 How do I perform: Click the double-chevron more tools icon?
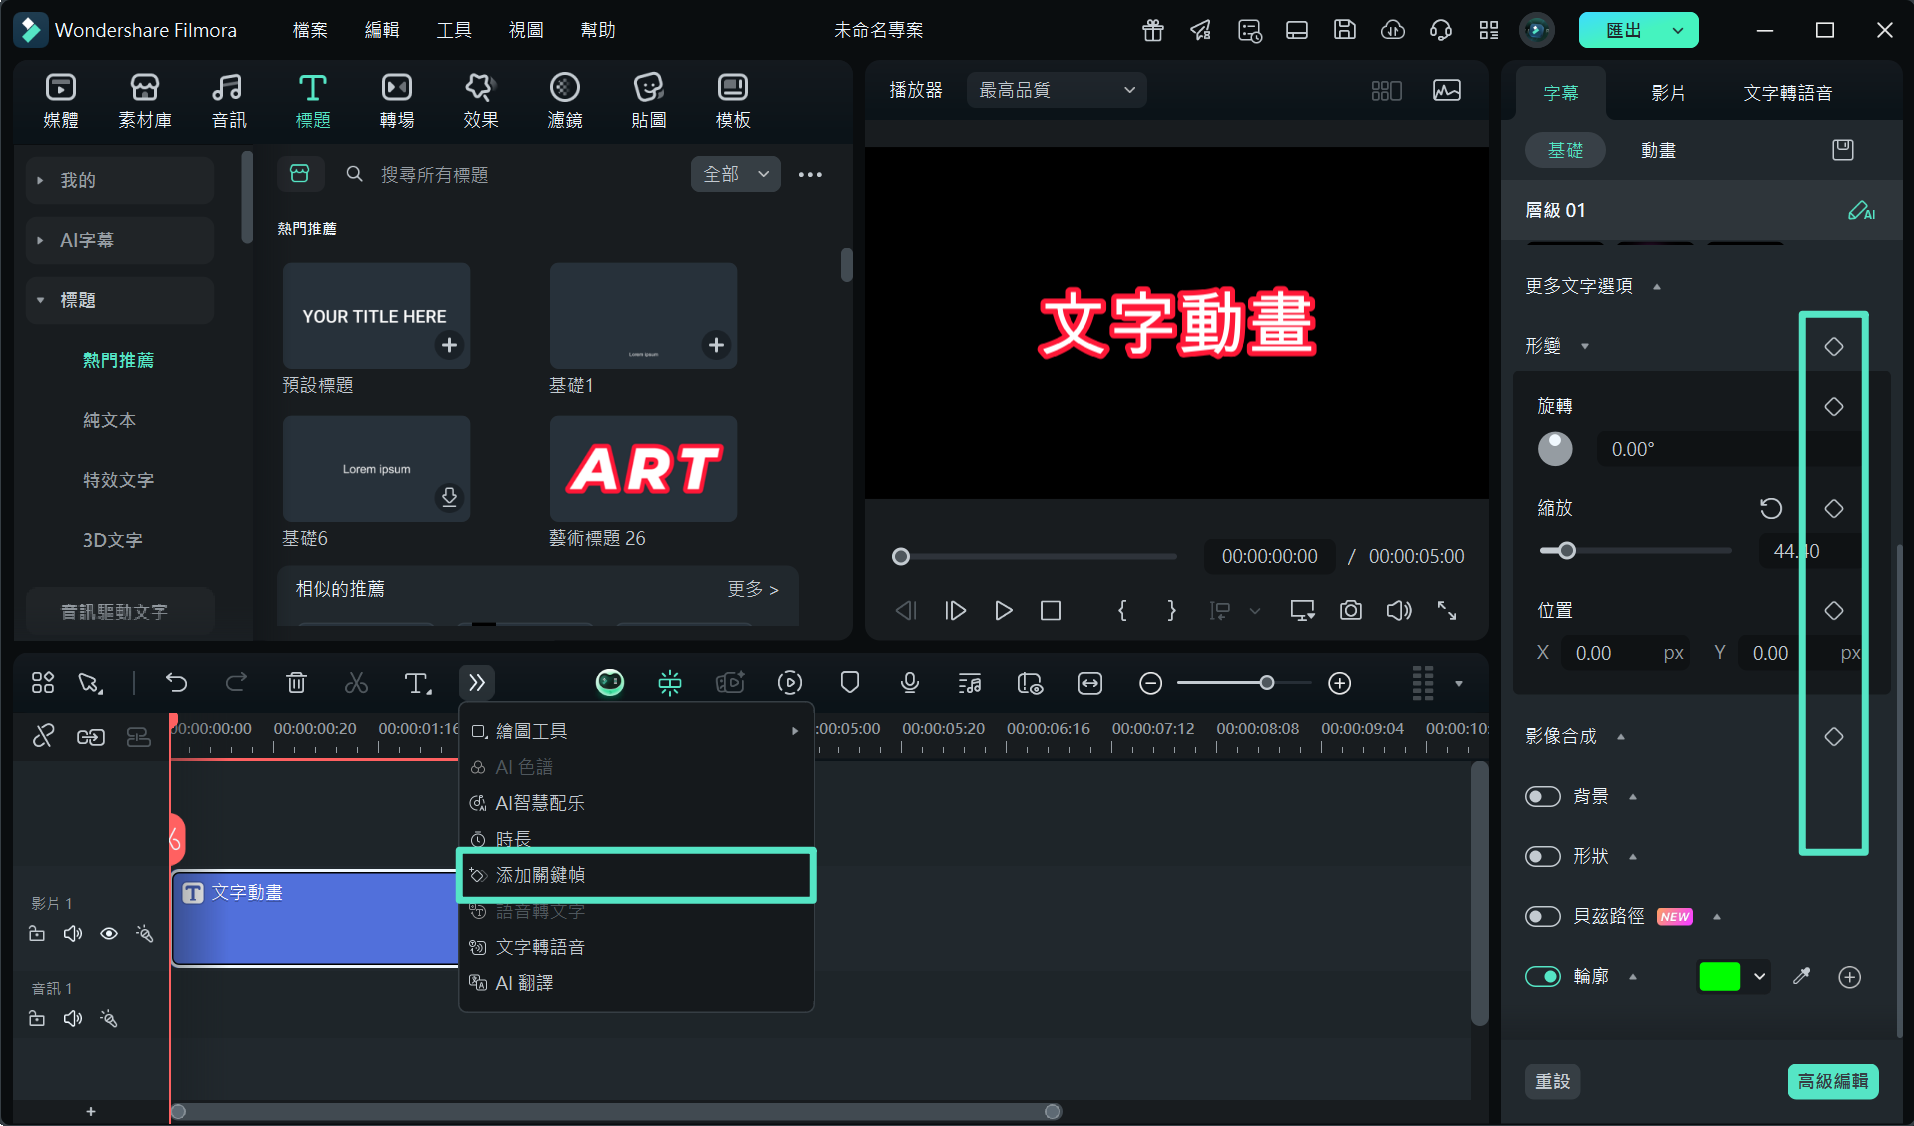click(x=477, y=683)
